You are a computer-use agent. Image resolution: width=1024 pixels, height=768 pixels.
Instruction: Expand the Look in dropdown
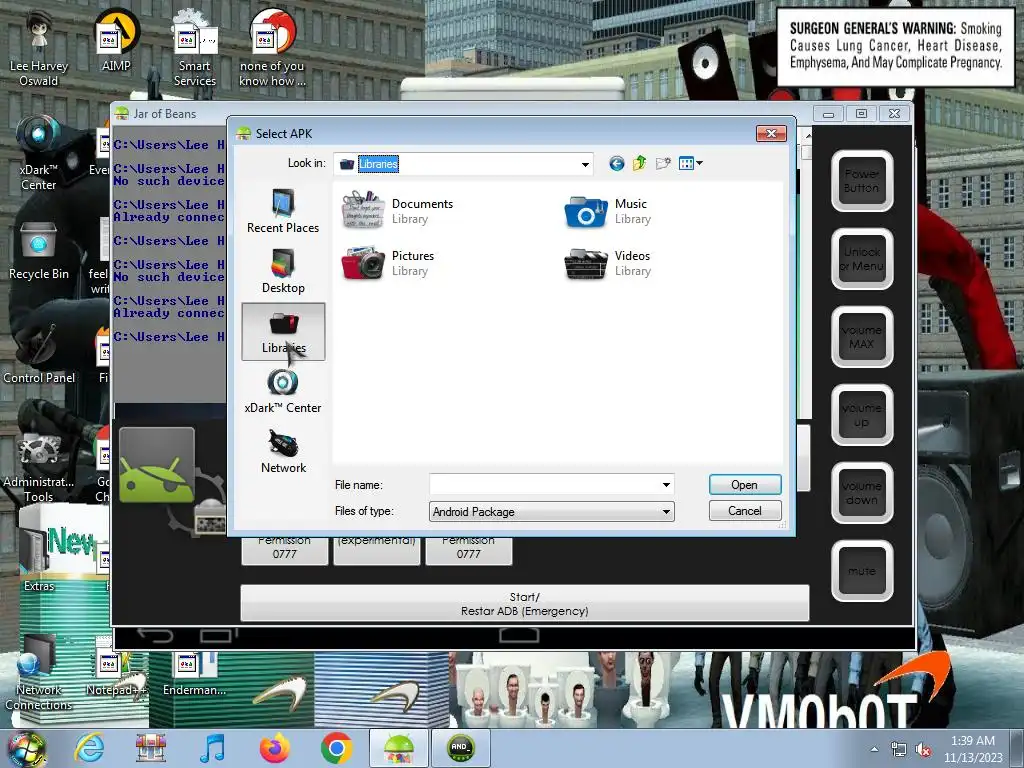pyautogui.click(x=585, y=164)
